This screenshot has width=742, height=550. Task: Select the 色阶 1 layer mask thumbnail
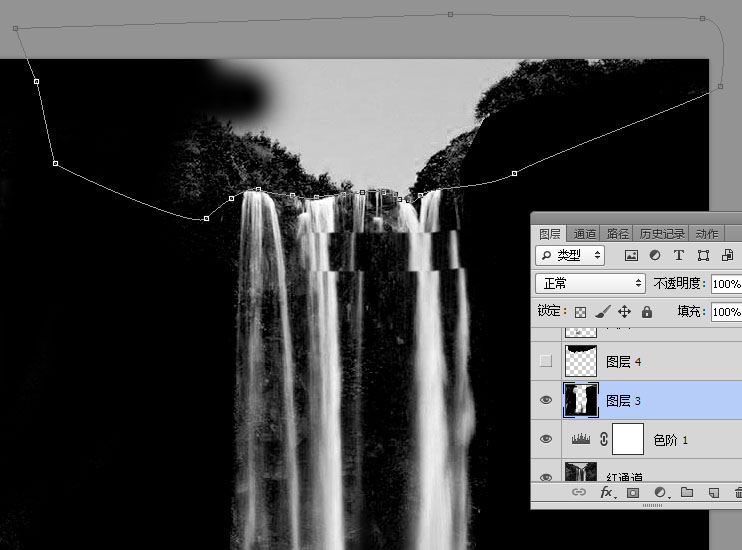(x=627, y=439)
